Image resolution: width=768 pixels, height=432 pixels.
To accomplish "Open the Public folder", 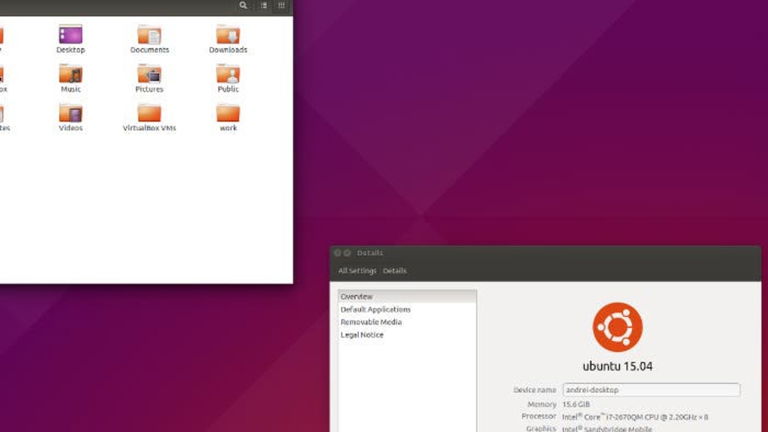I will 228,78.
